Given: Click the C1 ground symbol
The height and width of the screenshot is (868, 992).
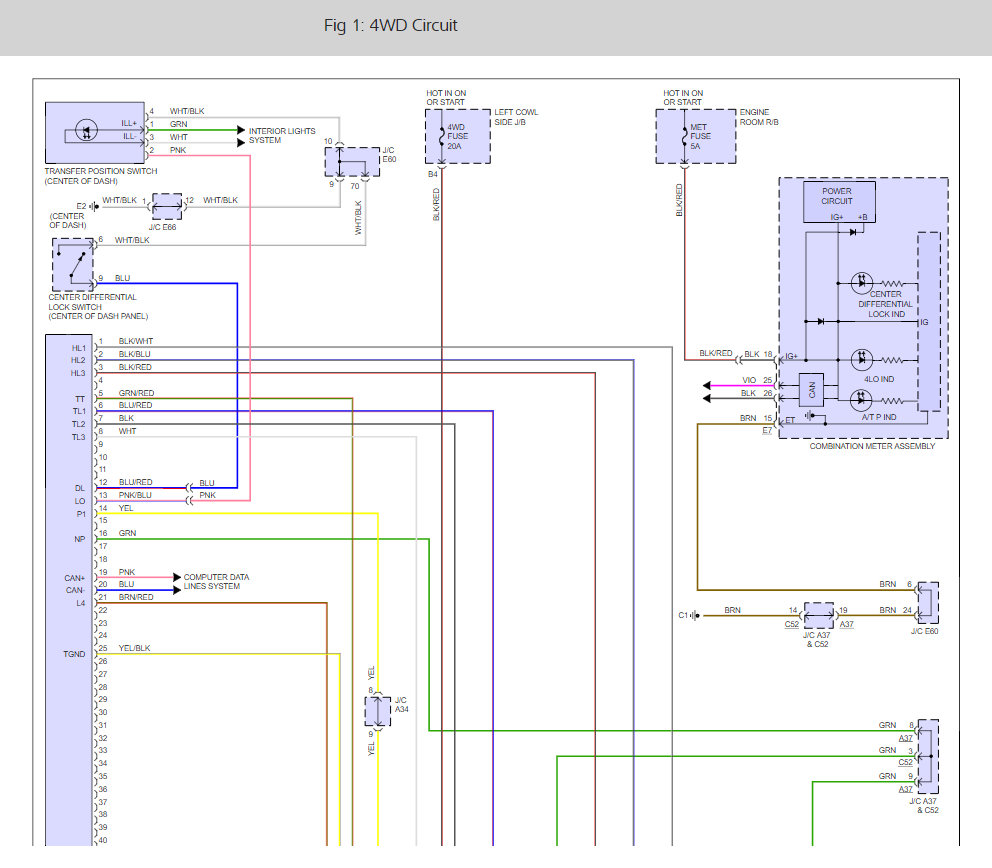Looking at the screenshot, I should click(x=694, y=615).
